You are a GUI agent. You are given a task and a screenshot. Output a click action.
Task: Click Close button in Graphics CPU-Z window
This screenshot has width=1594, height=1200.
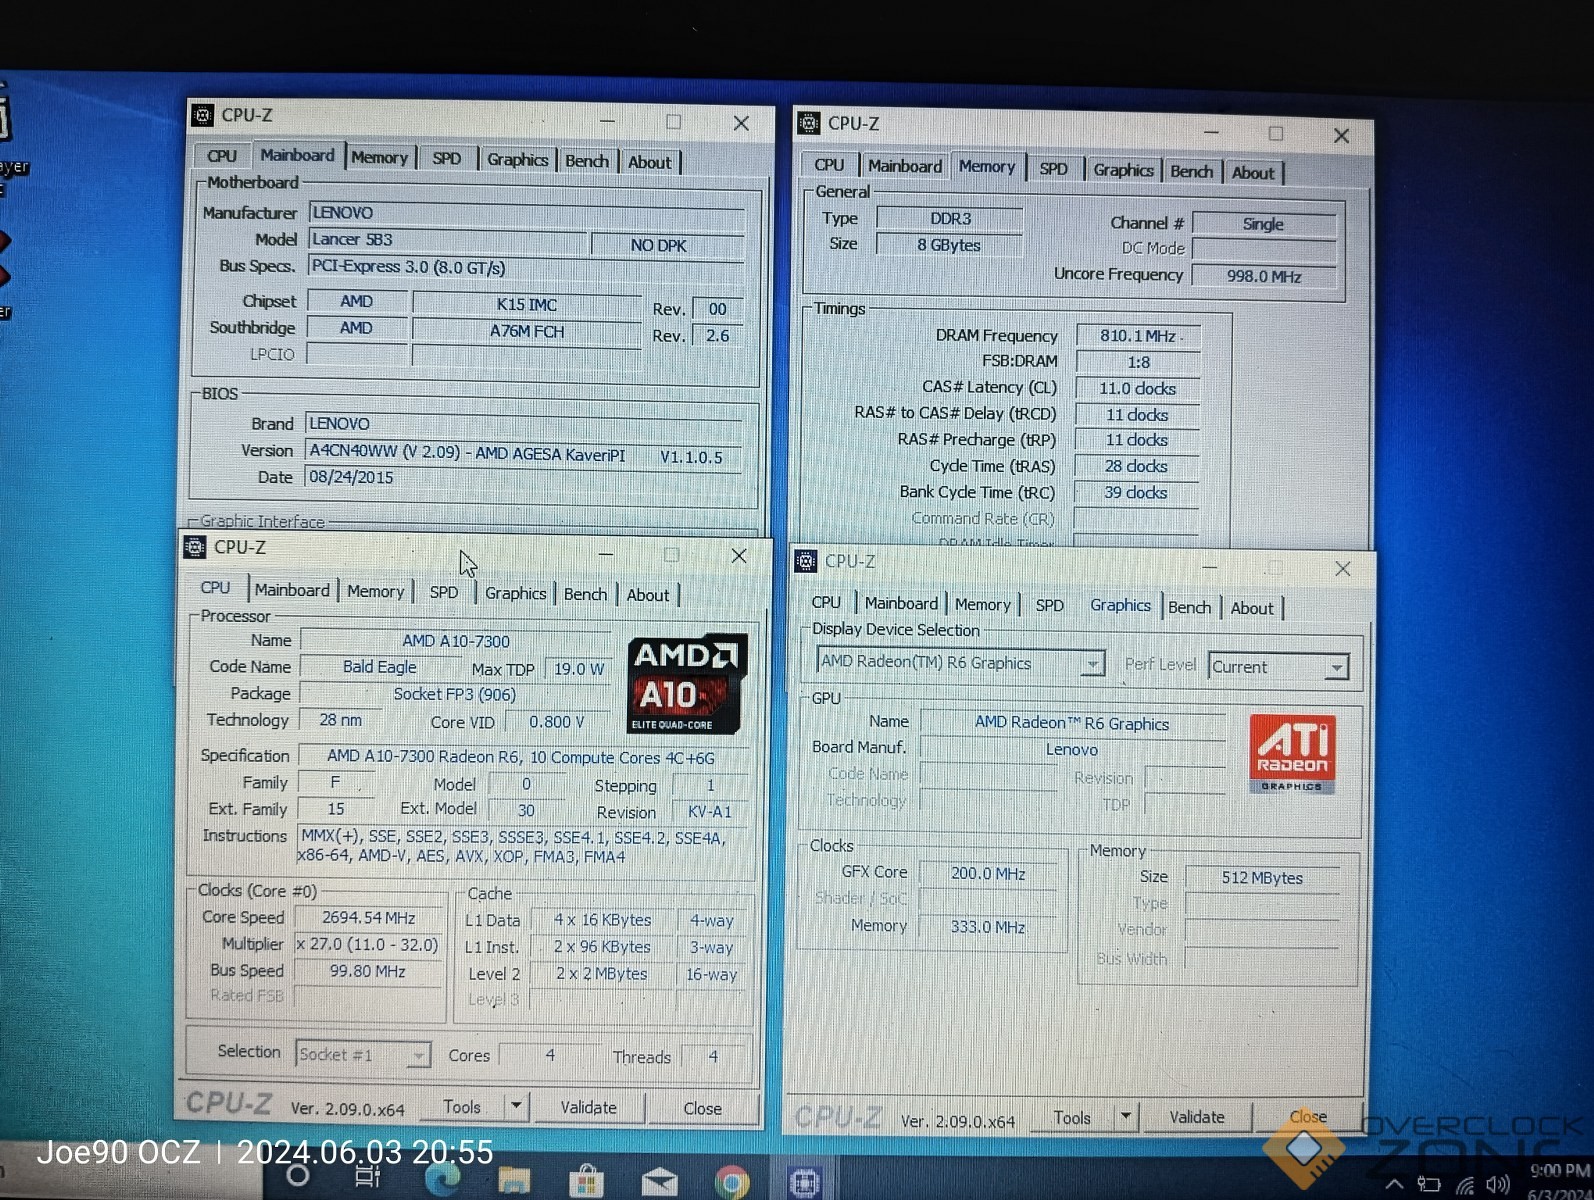pos(1308,1117)
